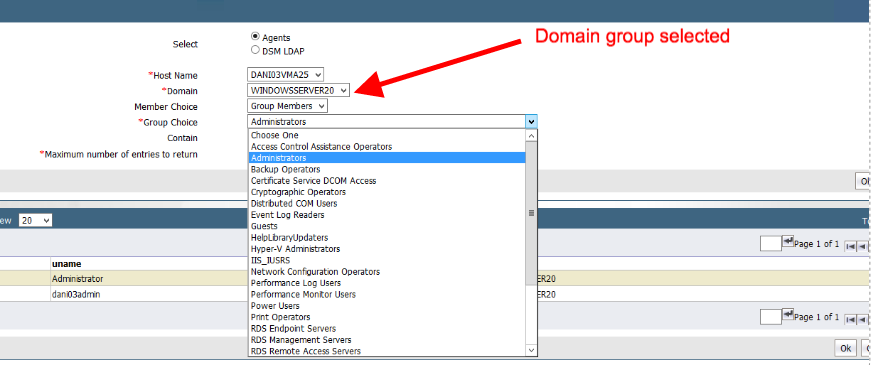
Task: Open the Host Name DANI03VMA25 dropdown
Action: (285, 74)
